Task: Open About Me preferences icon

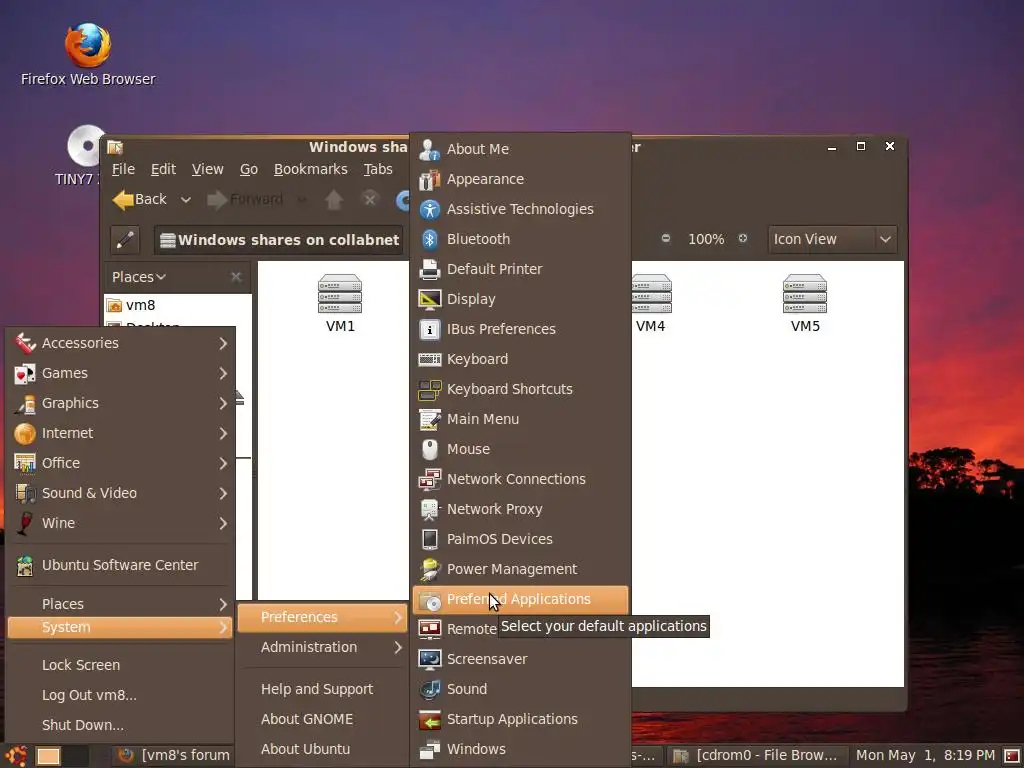Action: 429,150
